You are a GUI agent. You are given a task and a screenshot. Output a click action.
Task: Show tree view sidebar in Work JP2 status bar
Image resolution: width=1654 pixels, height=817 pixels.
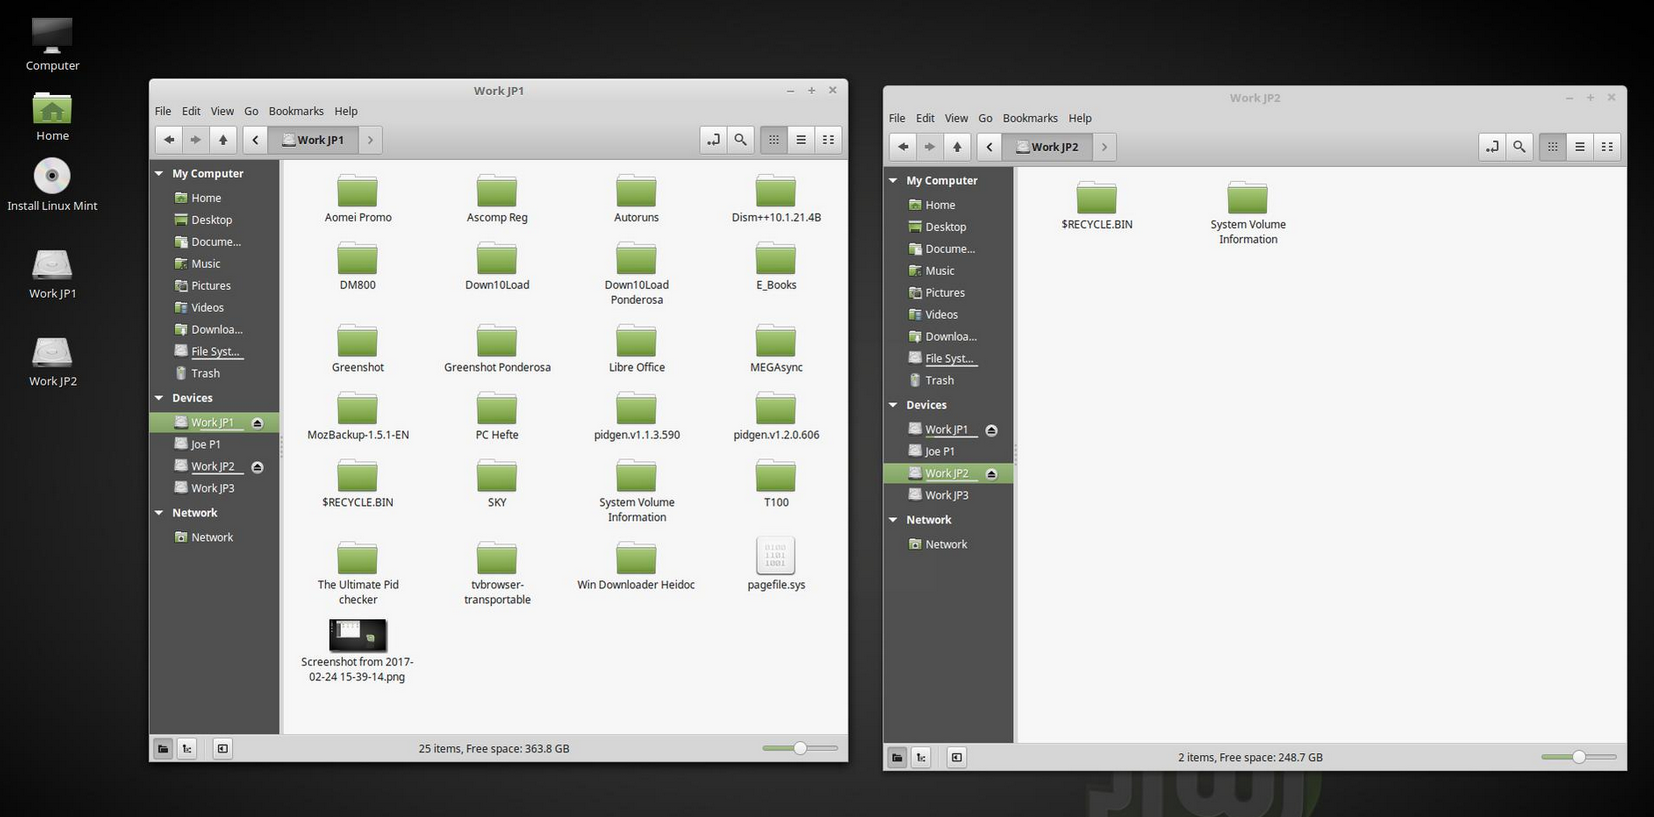tap(921, 757)
